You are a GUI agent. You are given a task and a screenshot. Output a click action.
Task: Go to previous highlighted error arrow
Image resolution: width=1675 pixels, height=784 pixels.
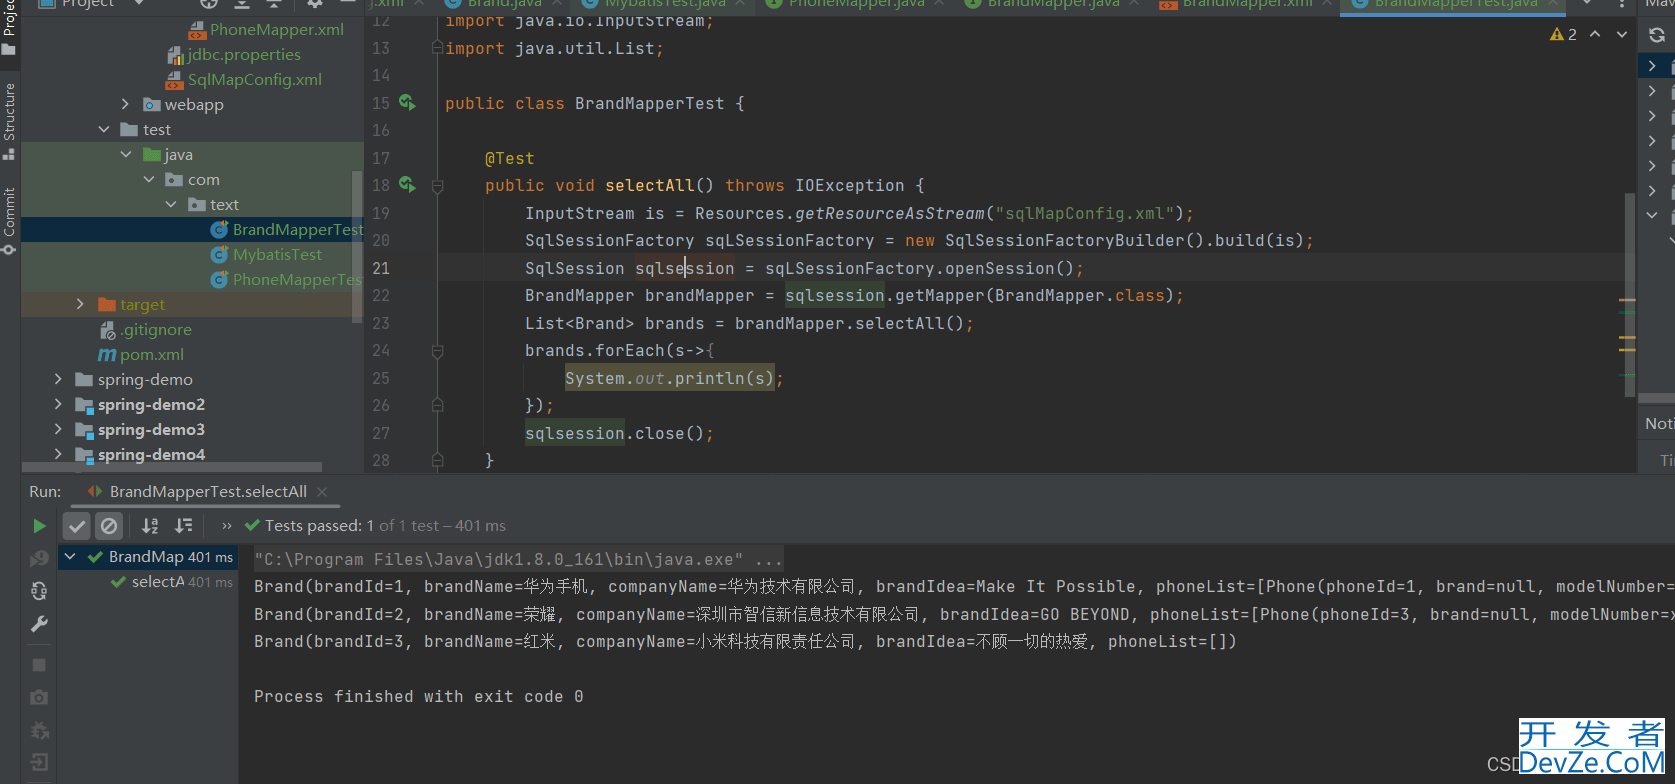(x=1595, y=35)
